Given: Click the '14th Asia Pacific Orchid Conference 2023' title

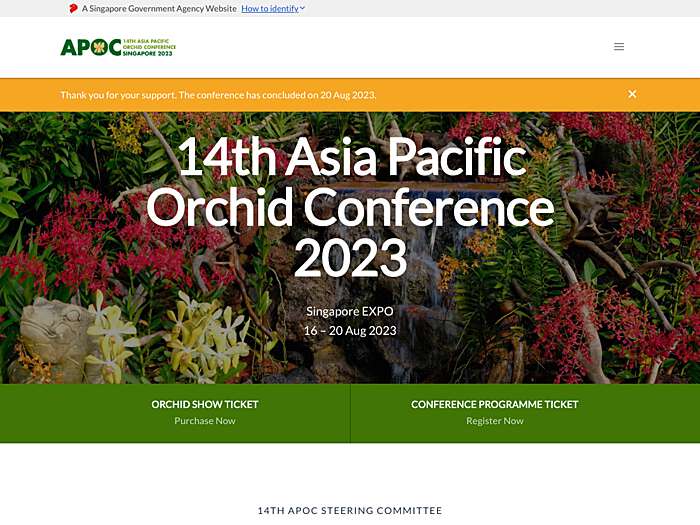Looking at the screenshot, I should click(350, 207).
